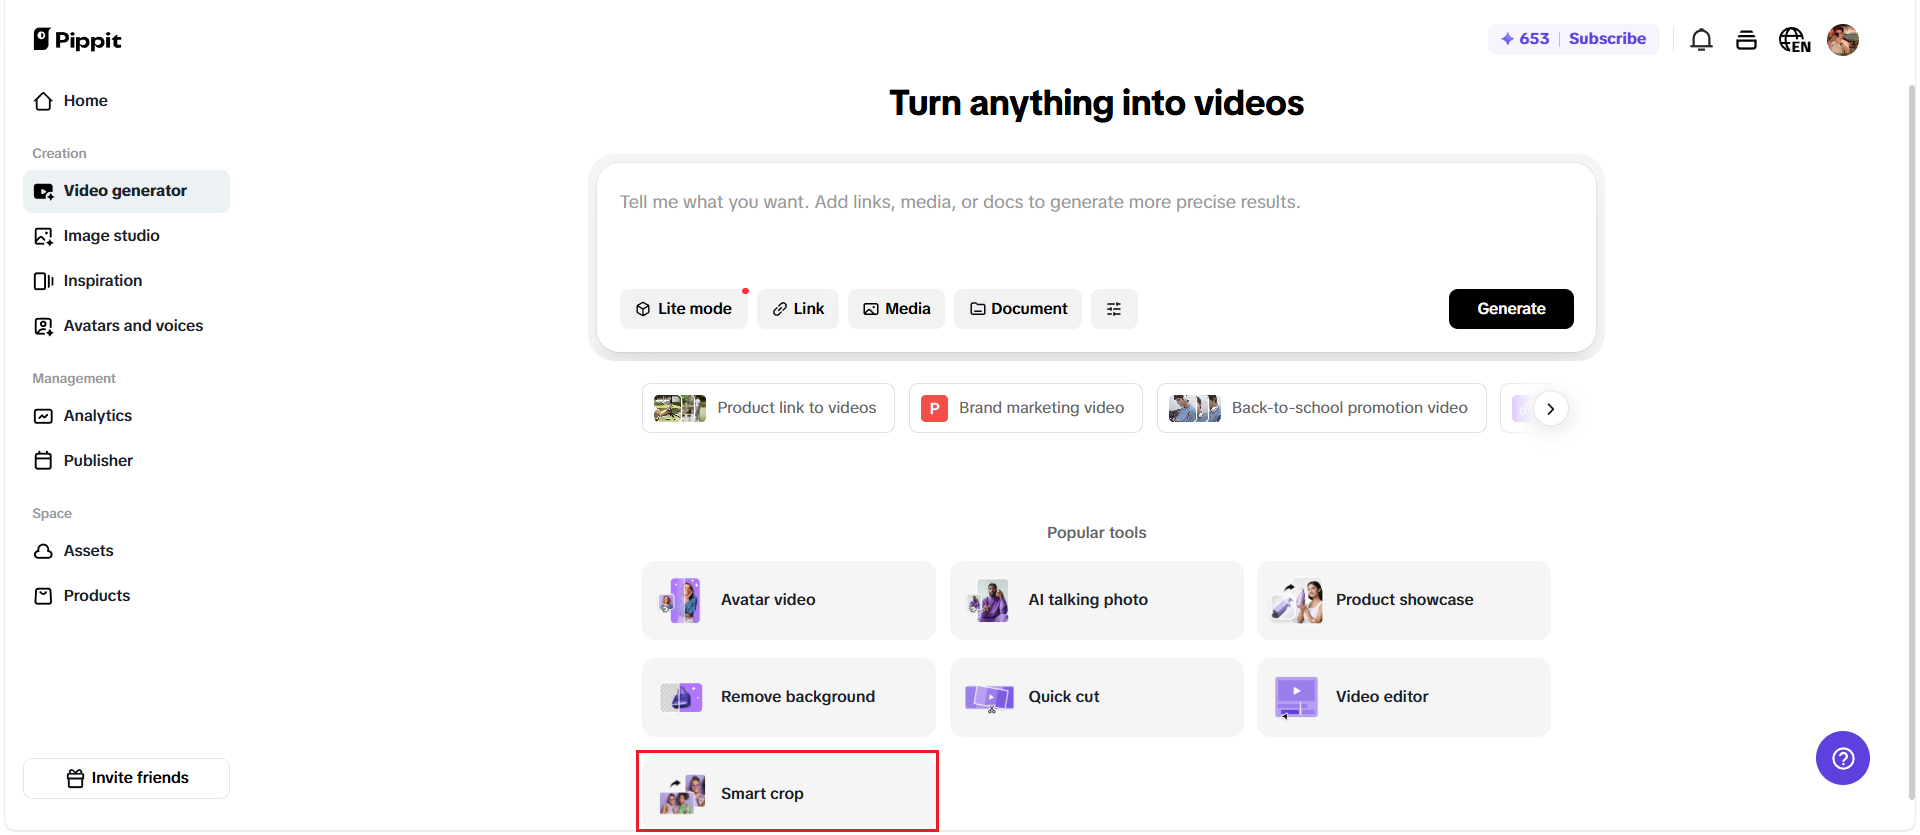
Task: Click the Video generator sidebar icon
Action: coord(43,191)
